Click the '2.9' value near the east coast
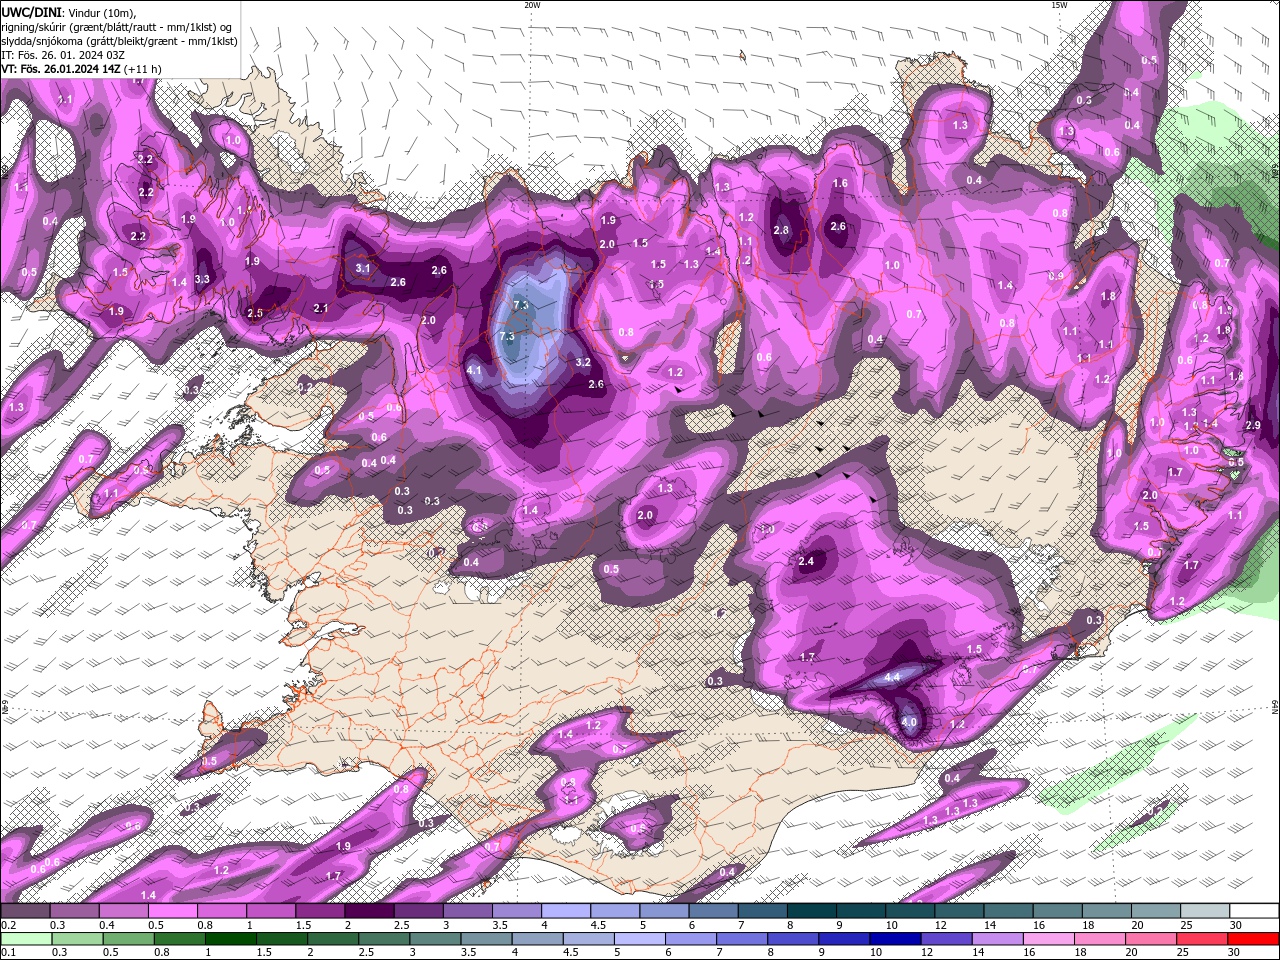Screen dimensions: 1280x960 [1253, 425]
